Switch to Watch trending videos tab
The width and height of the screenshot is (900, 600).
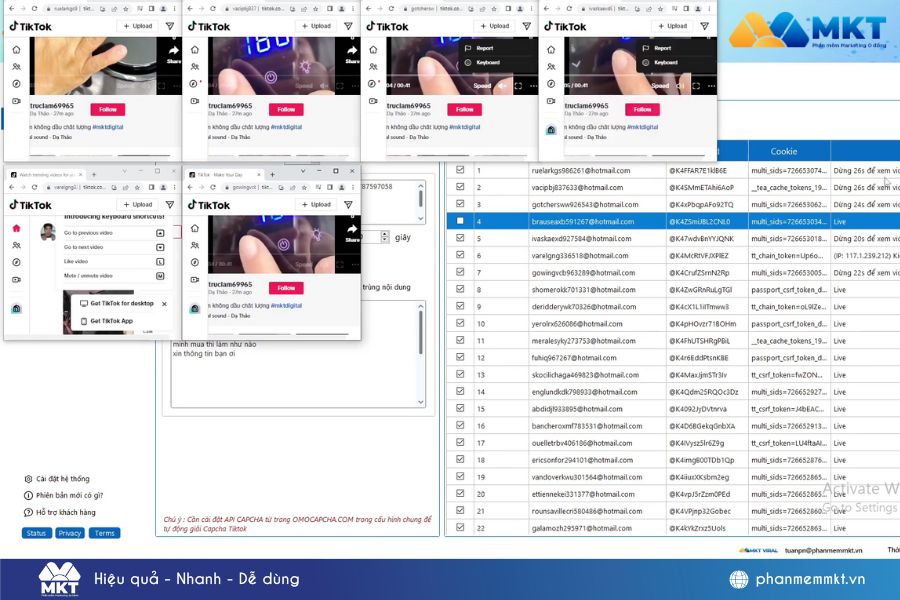pyautogui.click(x=46, y=175)
